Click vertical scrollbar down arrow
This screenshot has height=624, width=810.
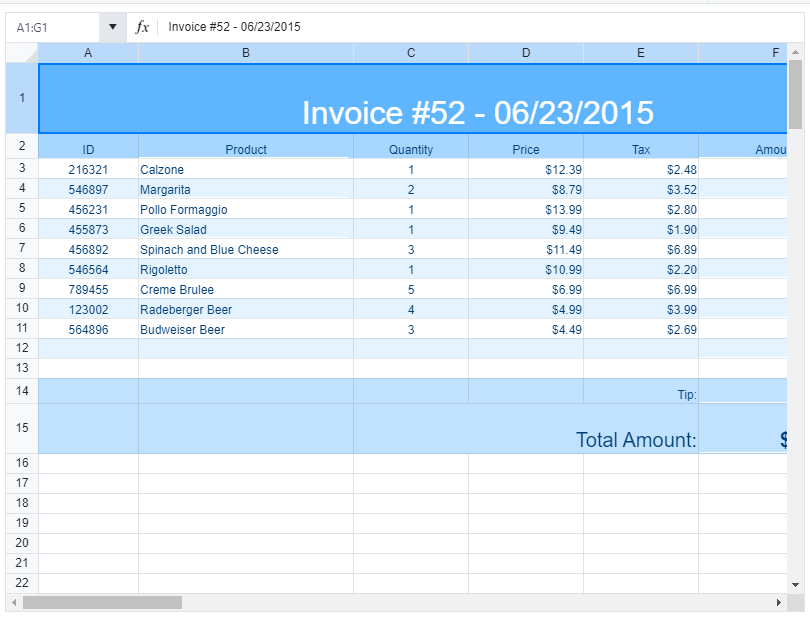point(796,584)
